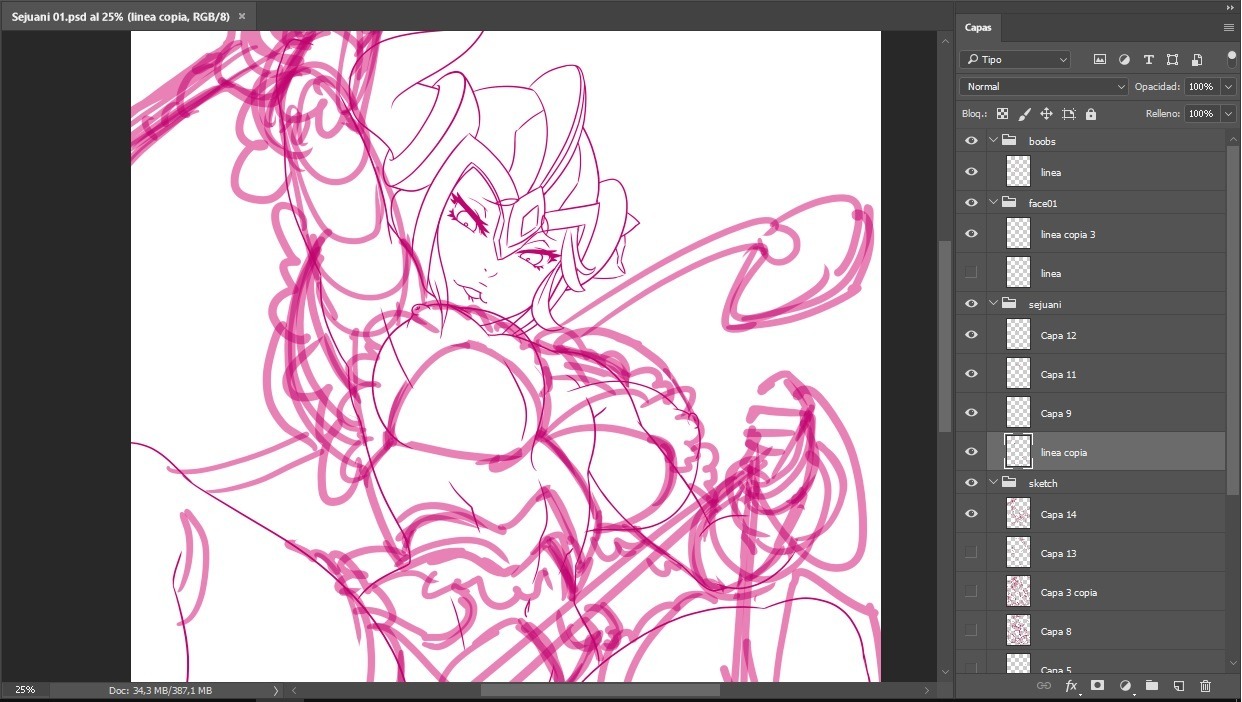Filter layers by type (T) icon
Screen dimensions: 1242x702
[1148, 60]
